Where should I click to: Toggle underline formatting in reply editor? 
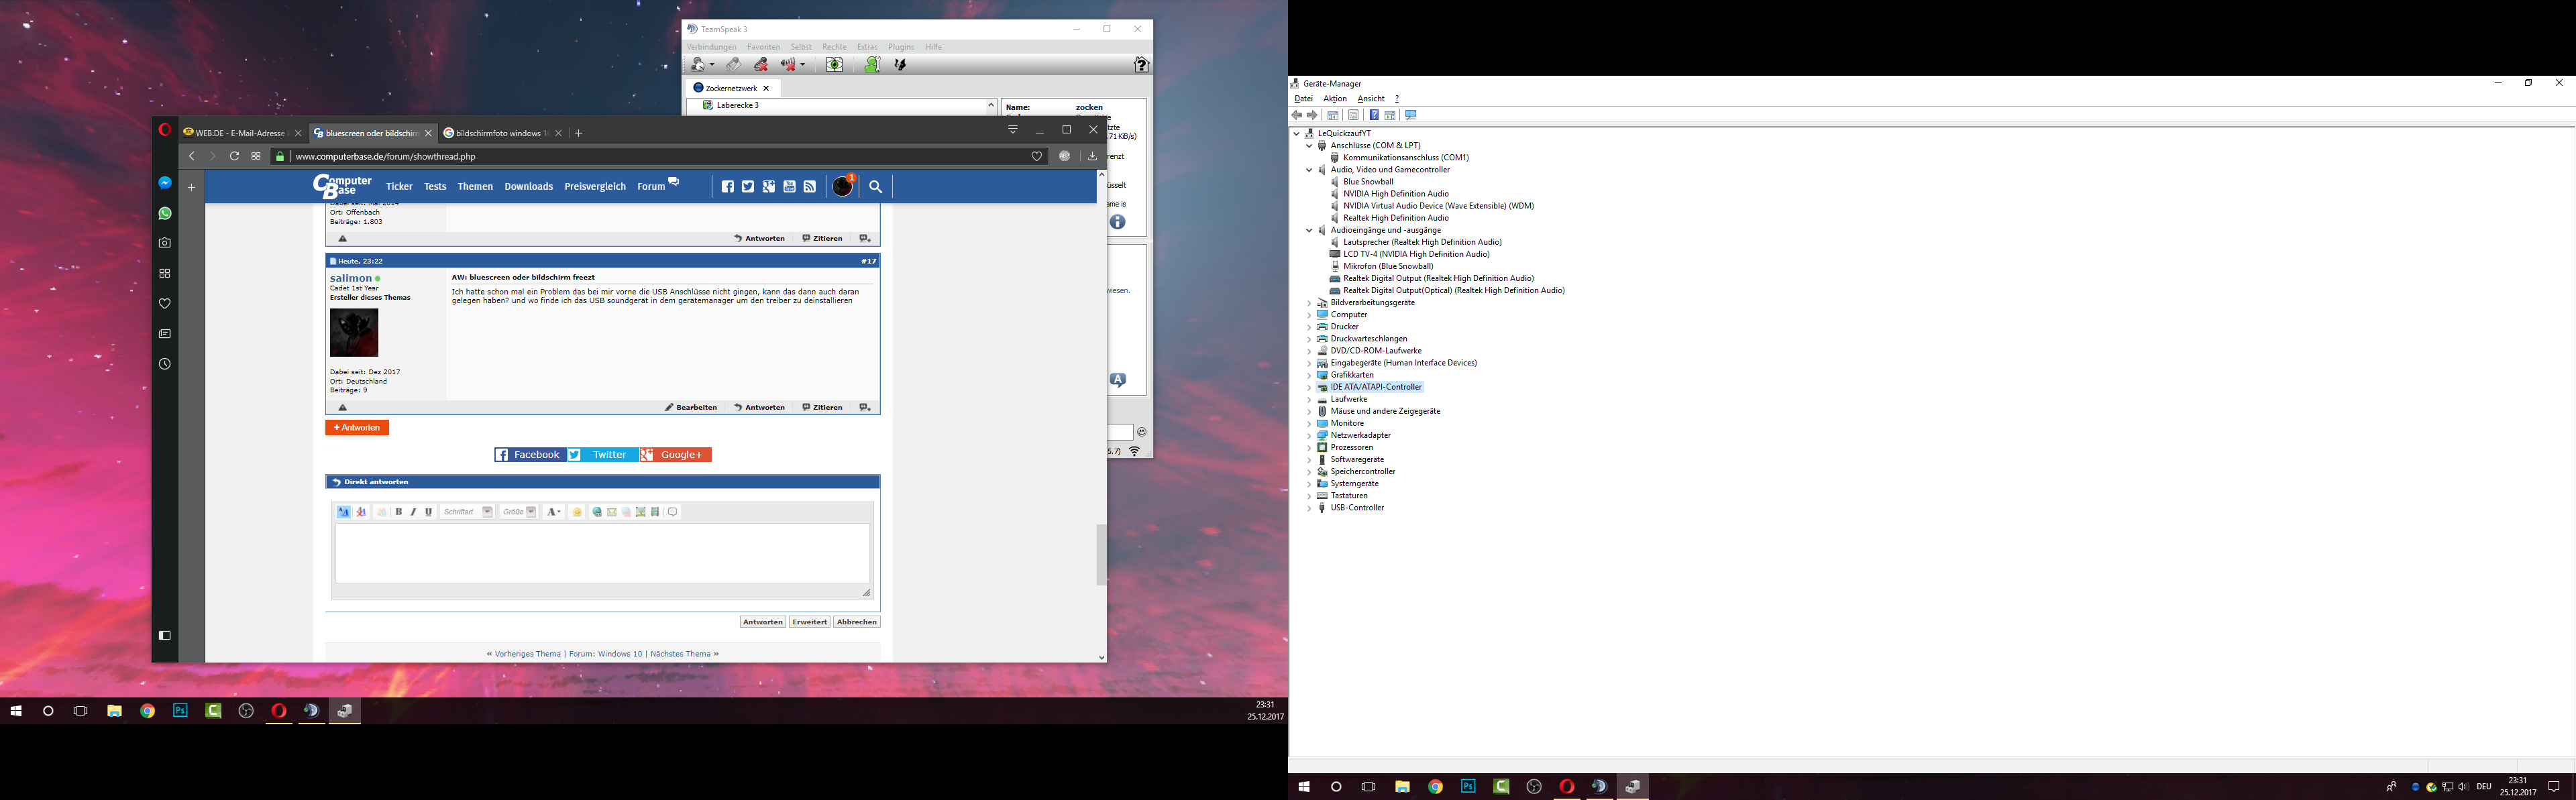[428, 512]
